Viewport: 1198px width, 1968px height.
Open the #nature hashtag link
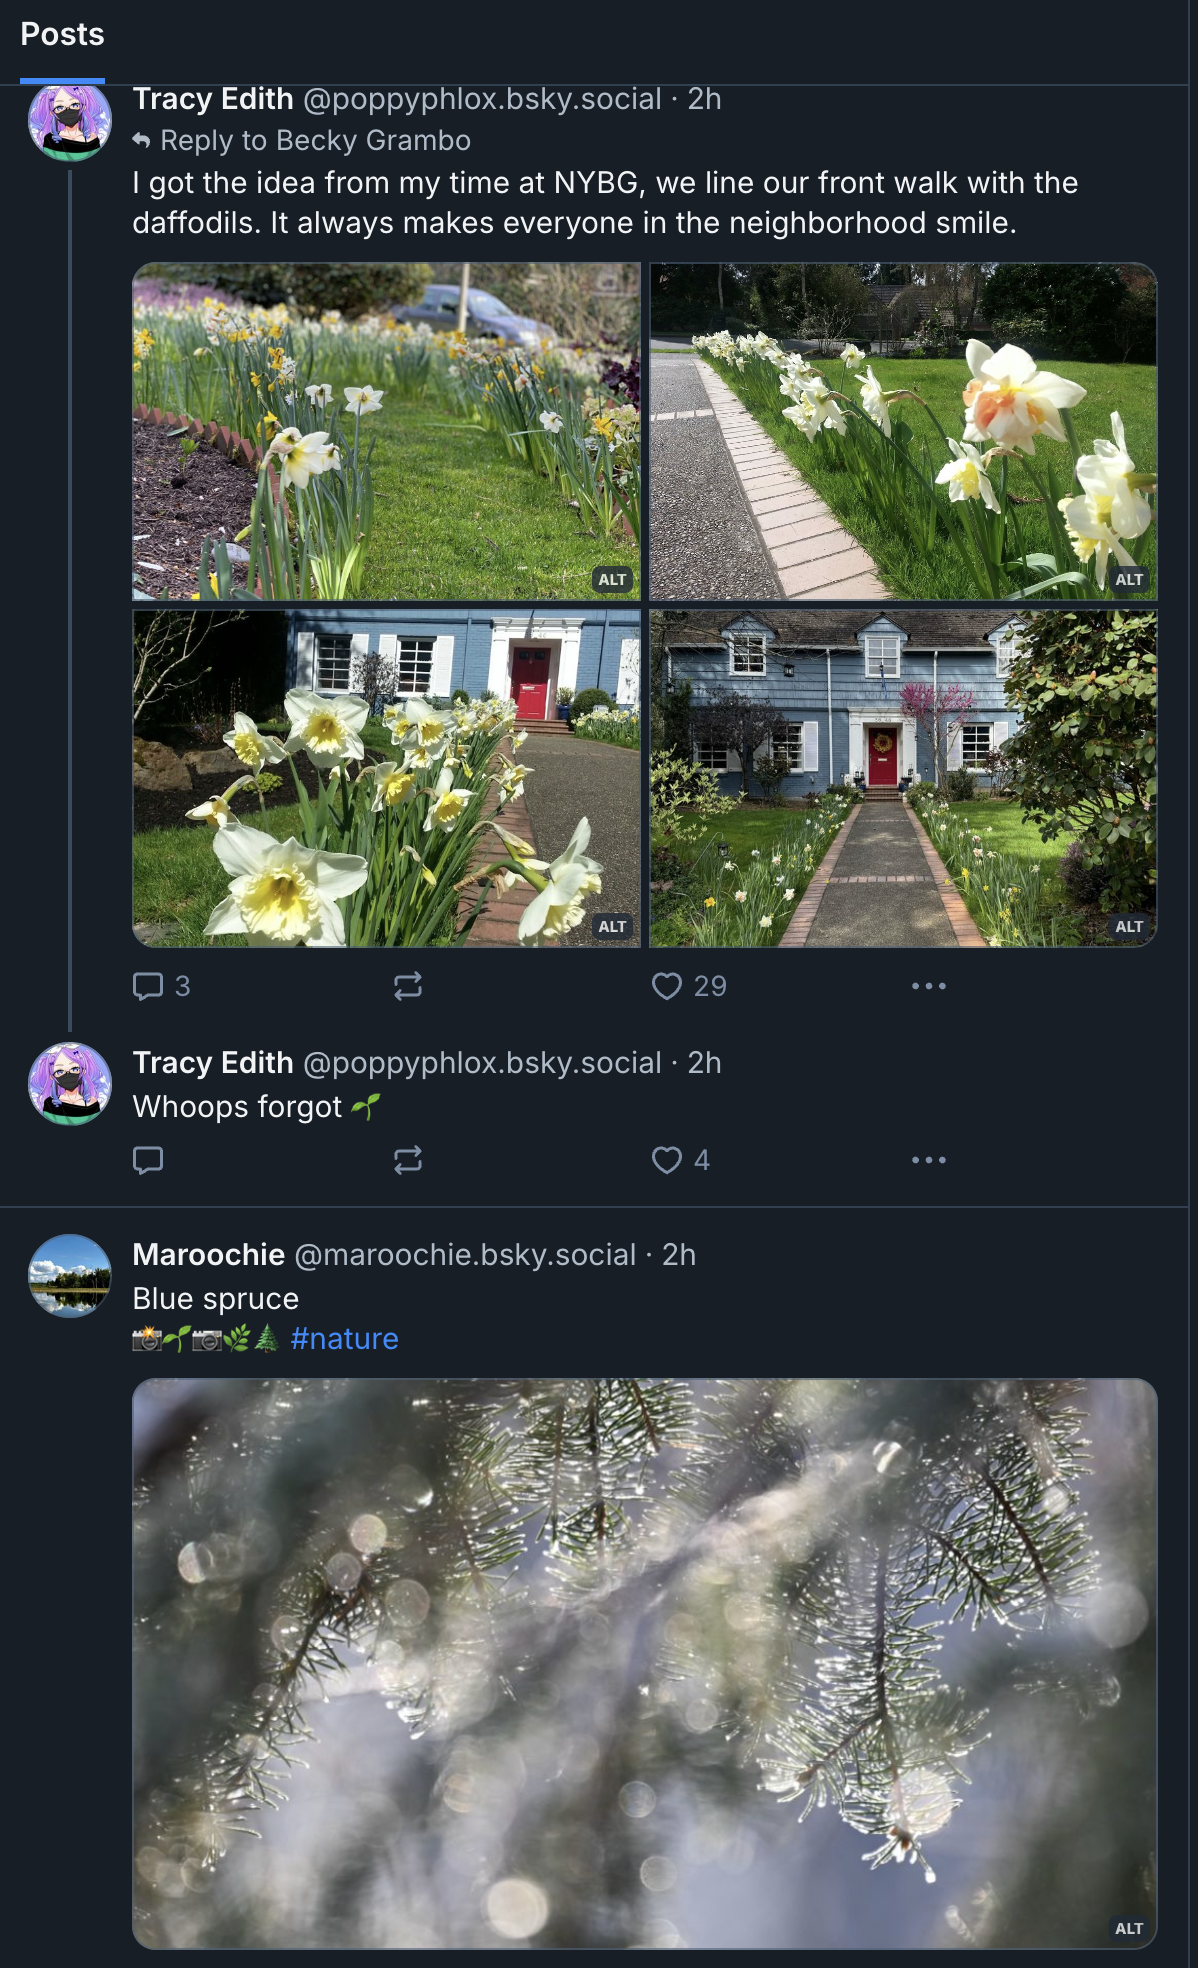point(344,1338)
